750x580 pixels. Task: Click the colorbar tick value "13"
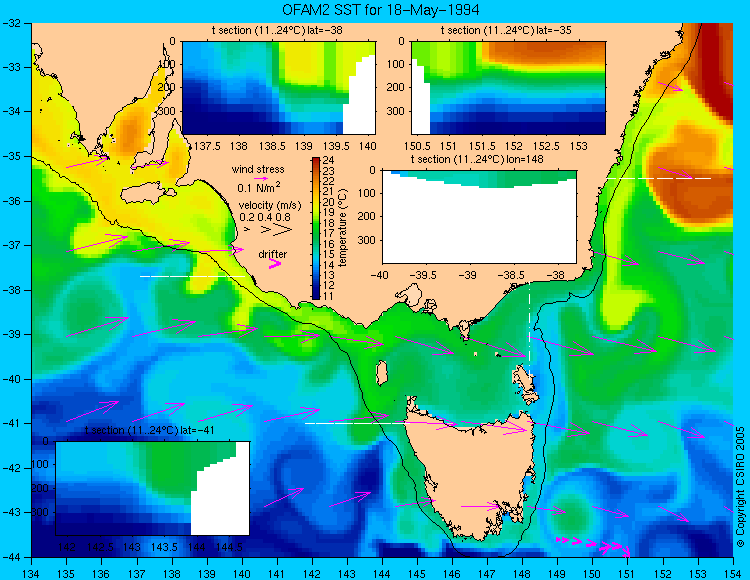click(328, 275)
